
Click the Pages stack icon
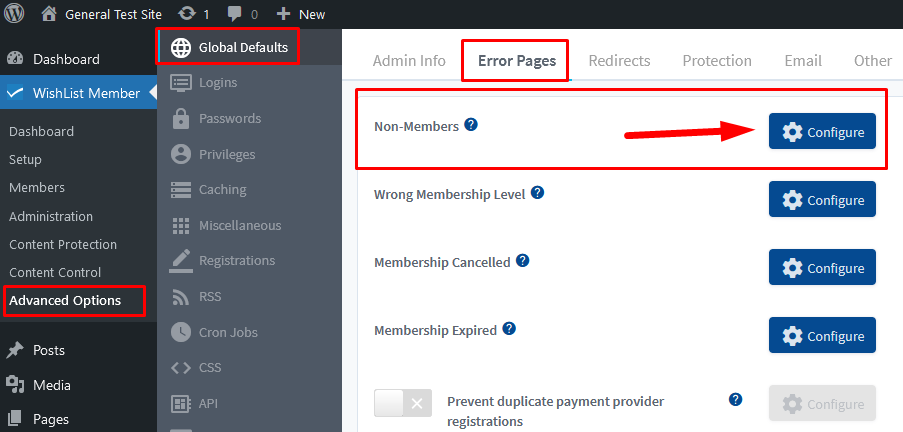pos(16,419)
